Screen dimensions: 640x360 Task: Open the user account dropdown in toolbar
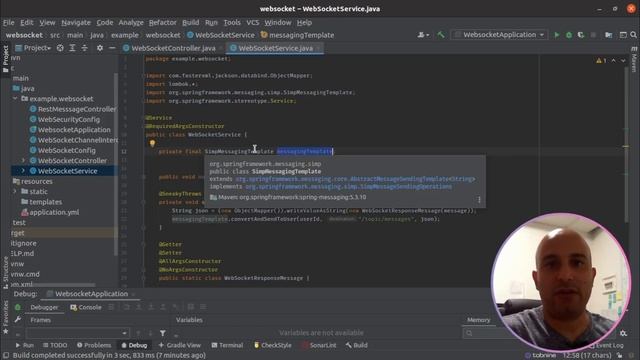click(423, 35)
